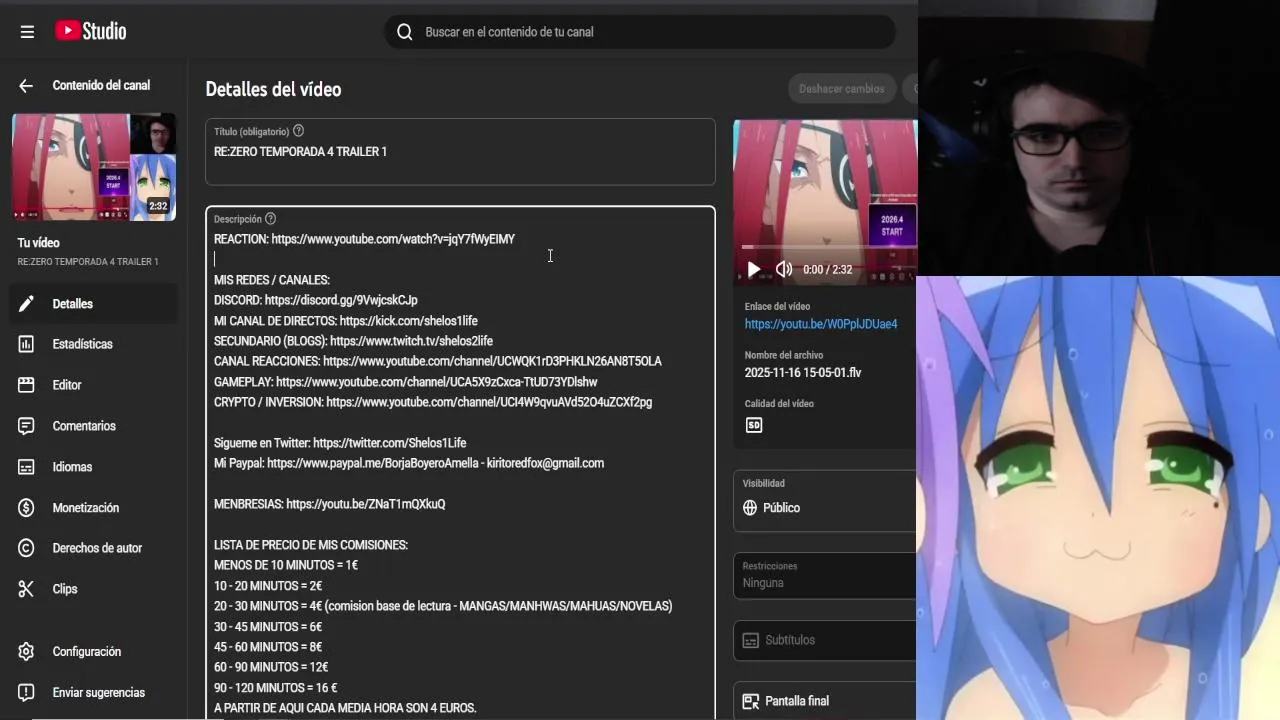Click the REACTION youtube link line

coord(364,239)
